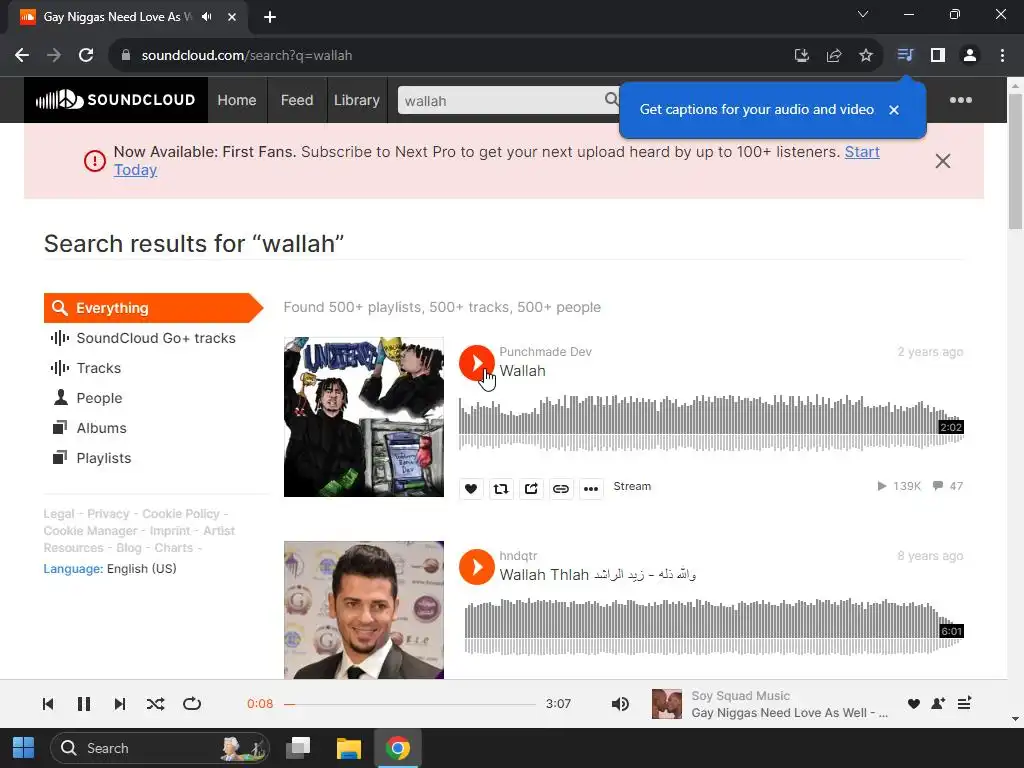Go to SoundCloud home via logo
The height and width of the screenshot is (768, 1024).
click(x=116, y=100)
